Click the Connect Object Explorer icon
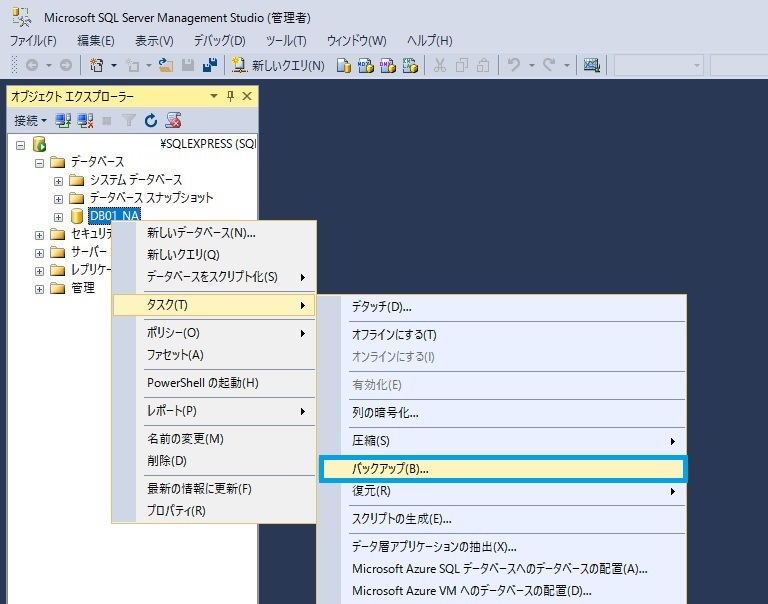 click(63, 120)
